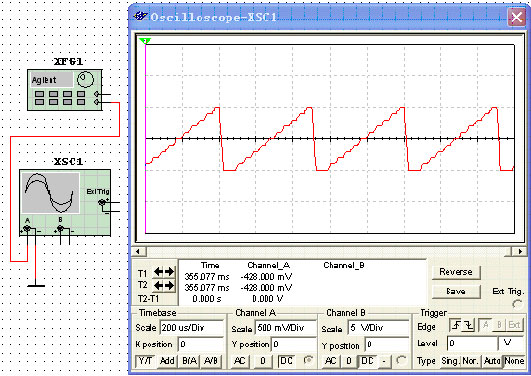Edit Channel A Scale field
This screenshot has width=531, height=376.
tap(285, 328)
